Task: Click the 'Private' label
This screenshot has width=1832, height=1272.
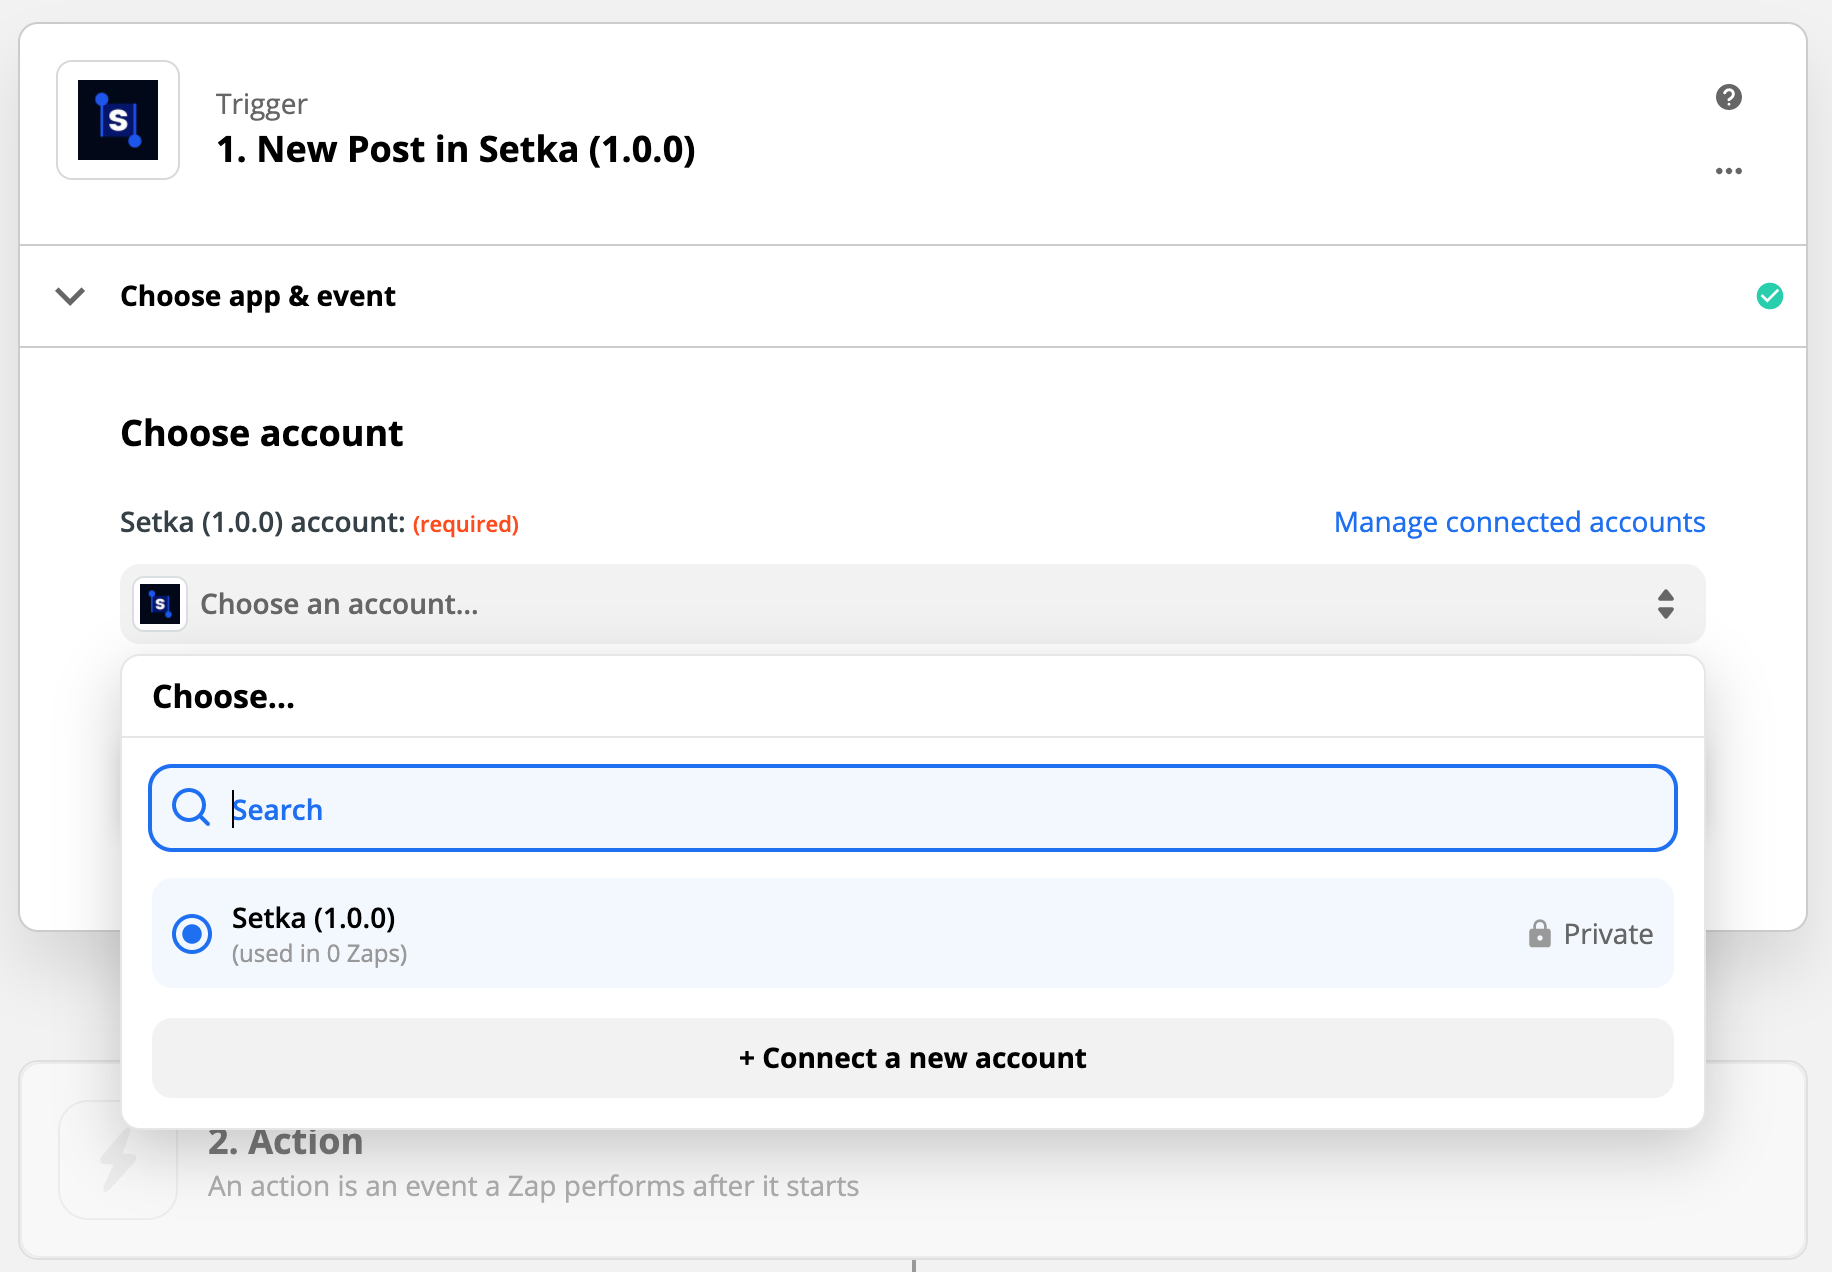Action: (1608, 934)
